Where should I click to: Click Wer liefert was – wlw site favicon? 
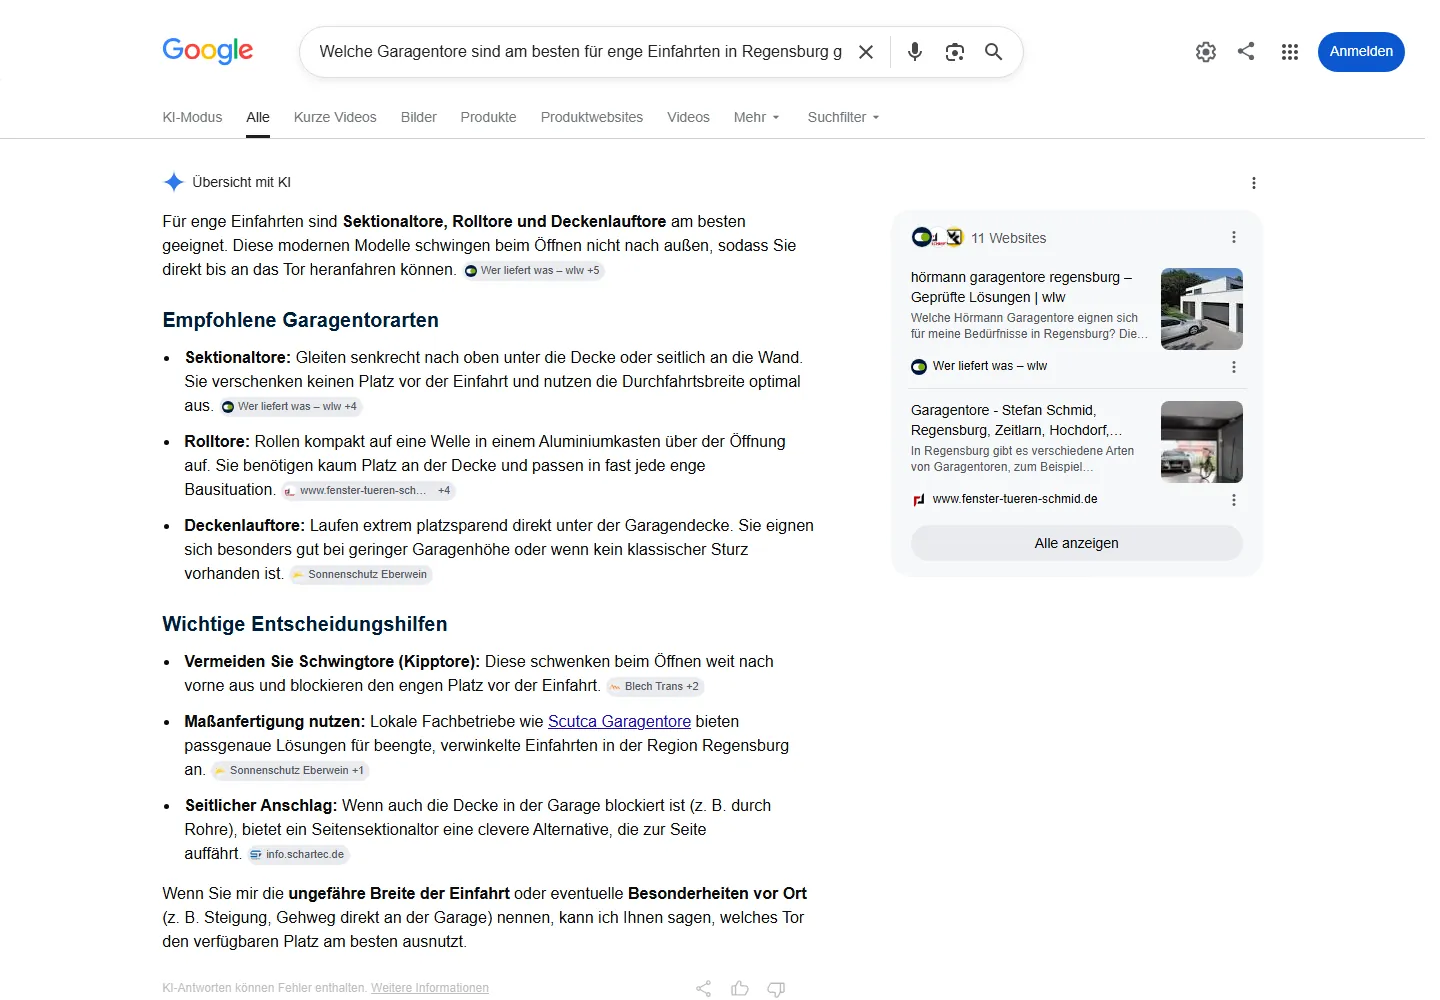tap(919, 367)
